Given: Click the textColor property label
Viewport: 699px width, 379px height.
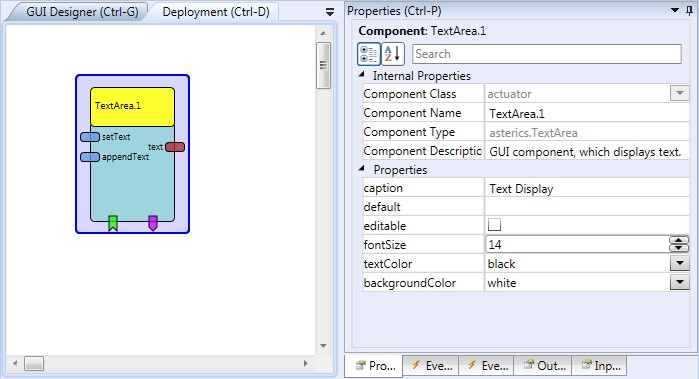Looking at the screenshot, I should click(x=388, y=264).
